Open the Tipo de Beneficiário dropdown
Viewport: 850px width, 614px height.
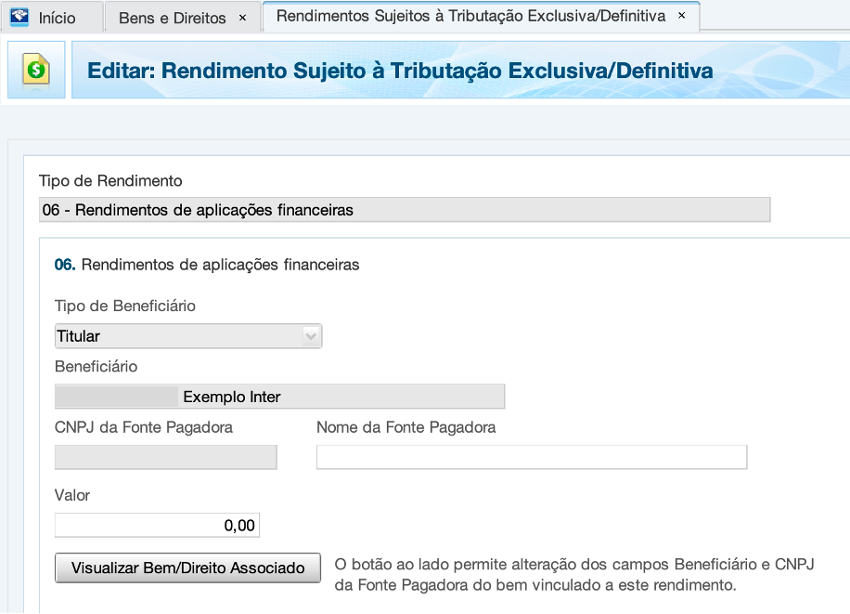pyautogui.click(x=188, y=336)
